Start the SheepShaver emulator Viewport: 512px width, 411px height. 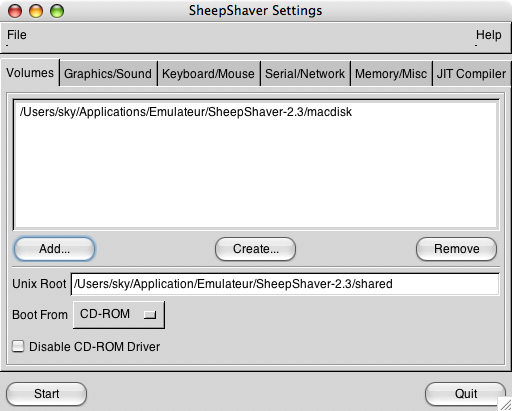pyautogui.click(x=46, y=394)
